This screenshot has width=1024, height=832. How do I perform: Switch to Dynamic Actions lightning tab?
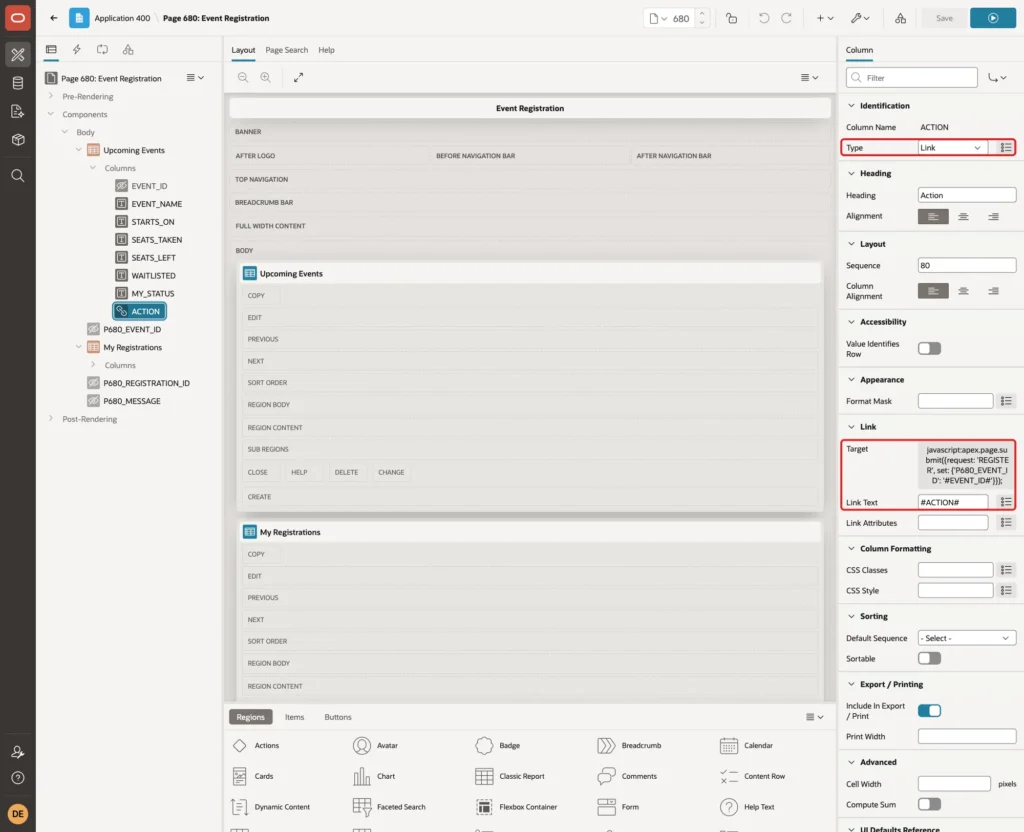[76, 50]
